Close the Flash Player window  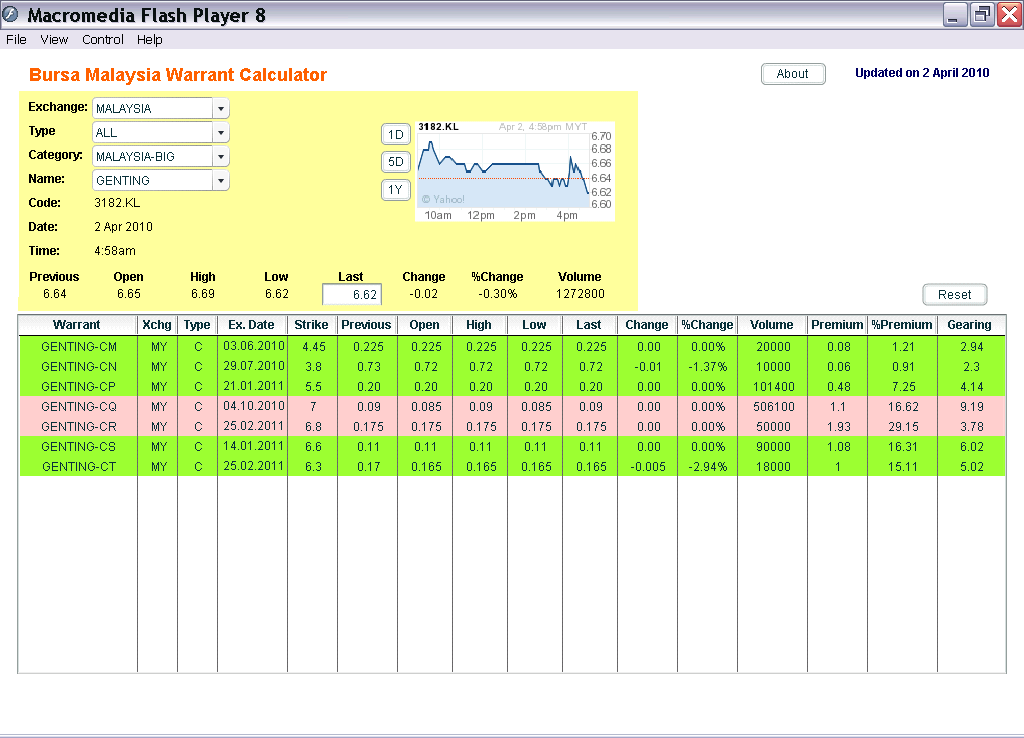(1008, 14)
